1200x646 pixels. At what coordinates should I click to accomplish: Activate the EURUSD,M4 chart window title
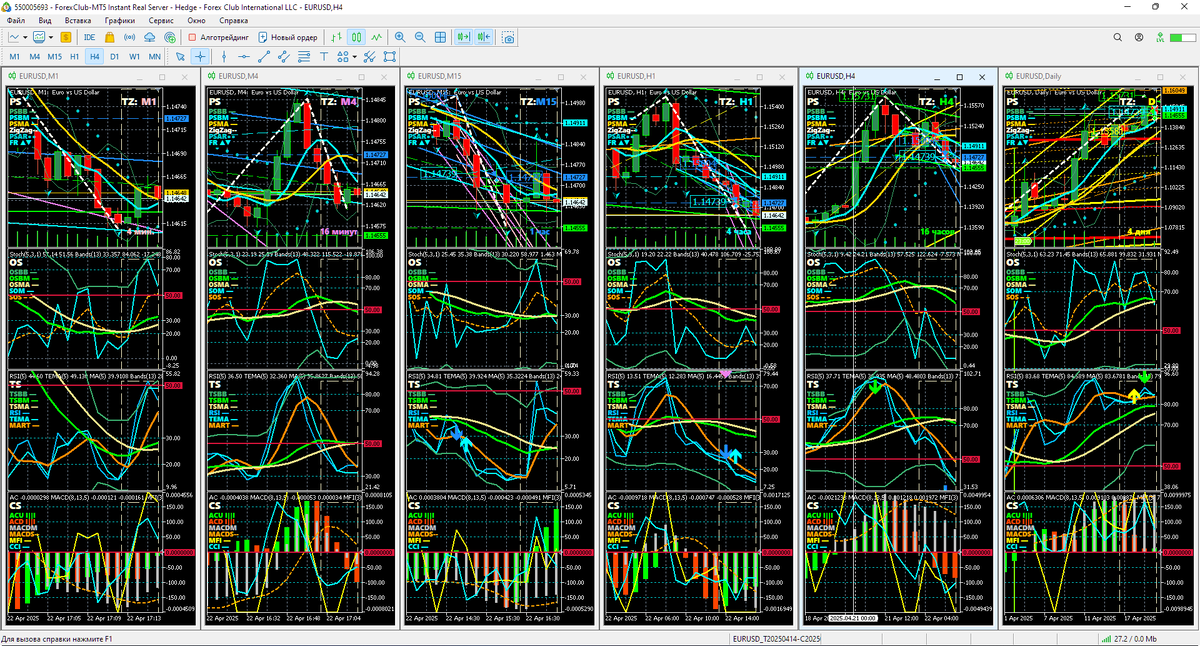239,76
